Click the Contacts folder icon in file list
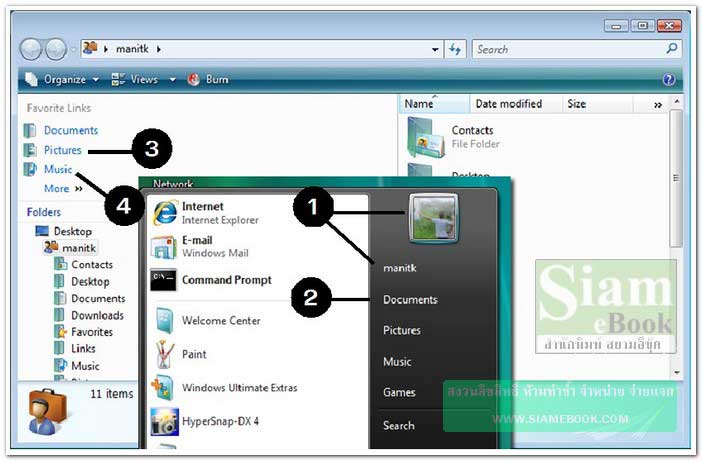 point(426,137)
